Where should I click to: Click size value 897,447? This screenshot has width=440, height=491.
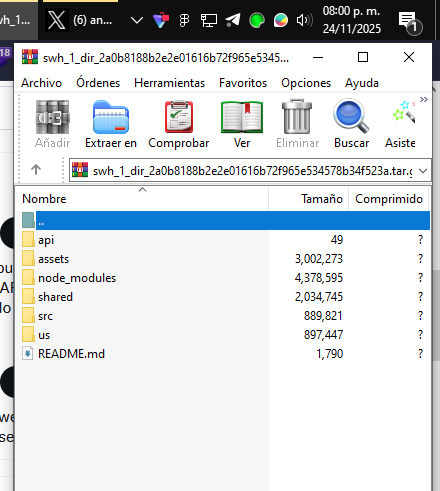[x=323, y=335]
